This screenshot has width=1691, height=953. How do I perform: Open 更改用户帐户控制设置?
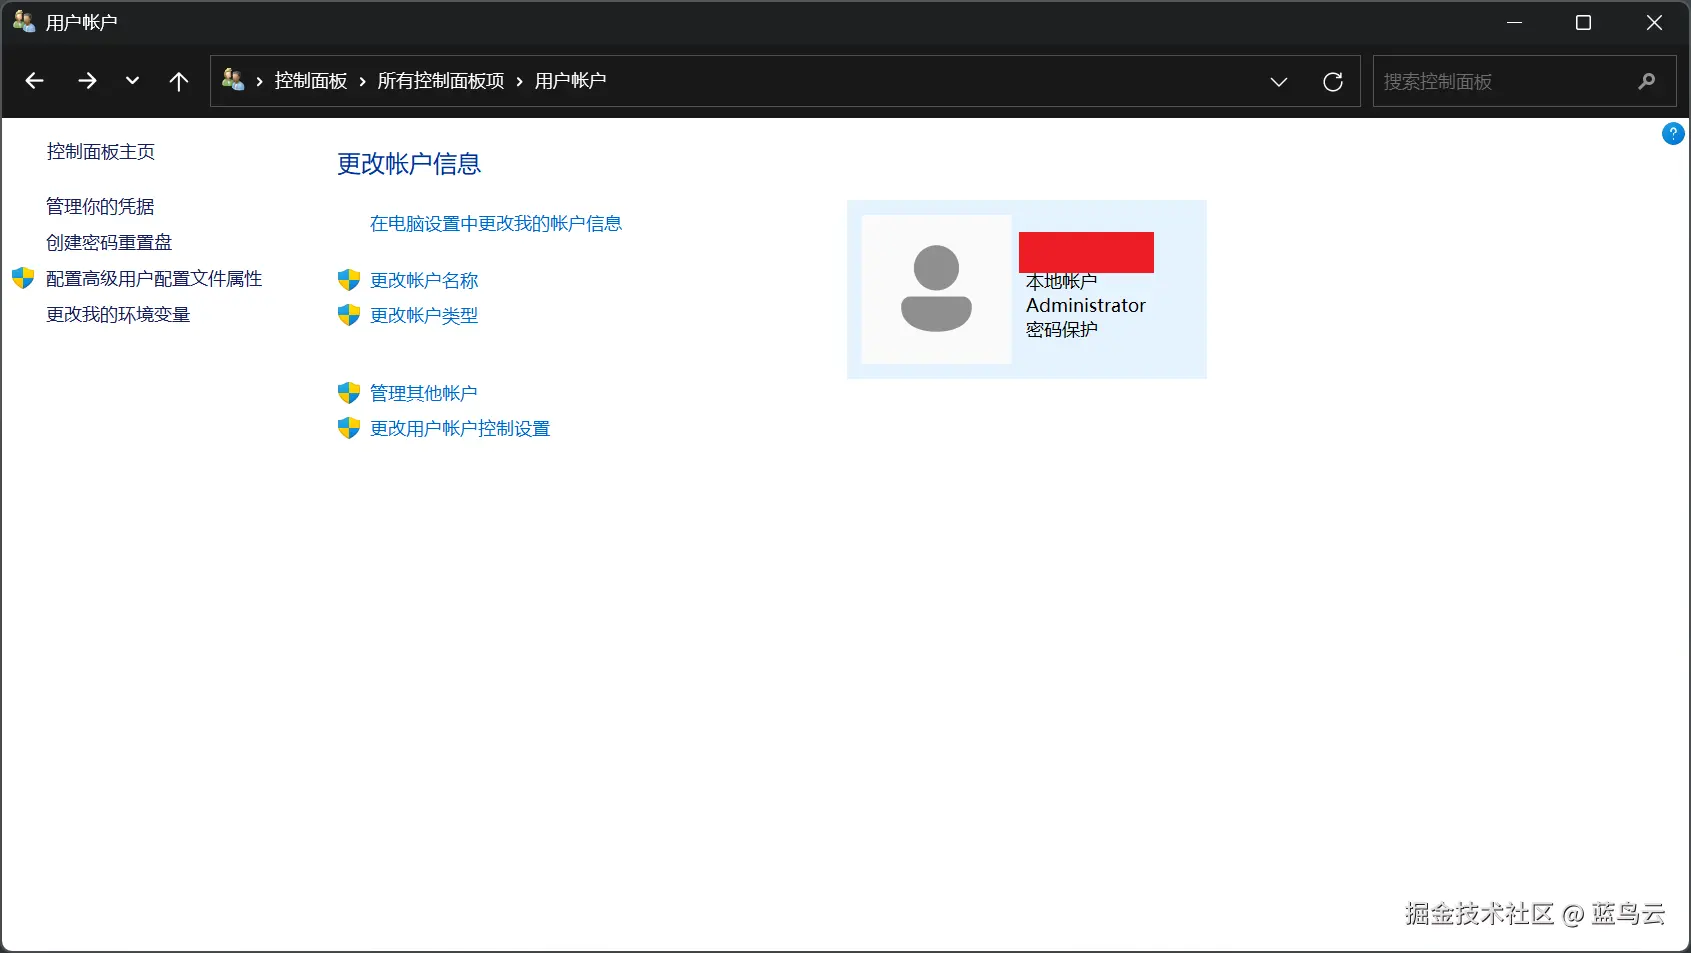click(459, 428)
